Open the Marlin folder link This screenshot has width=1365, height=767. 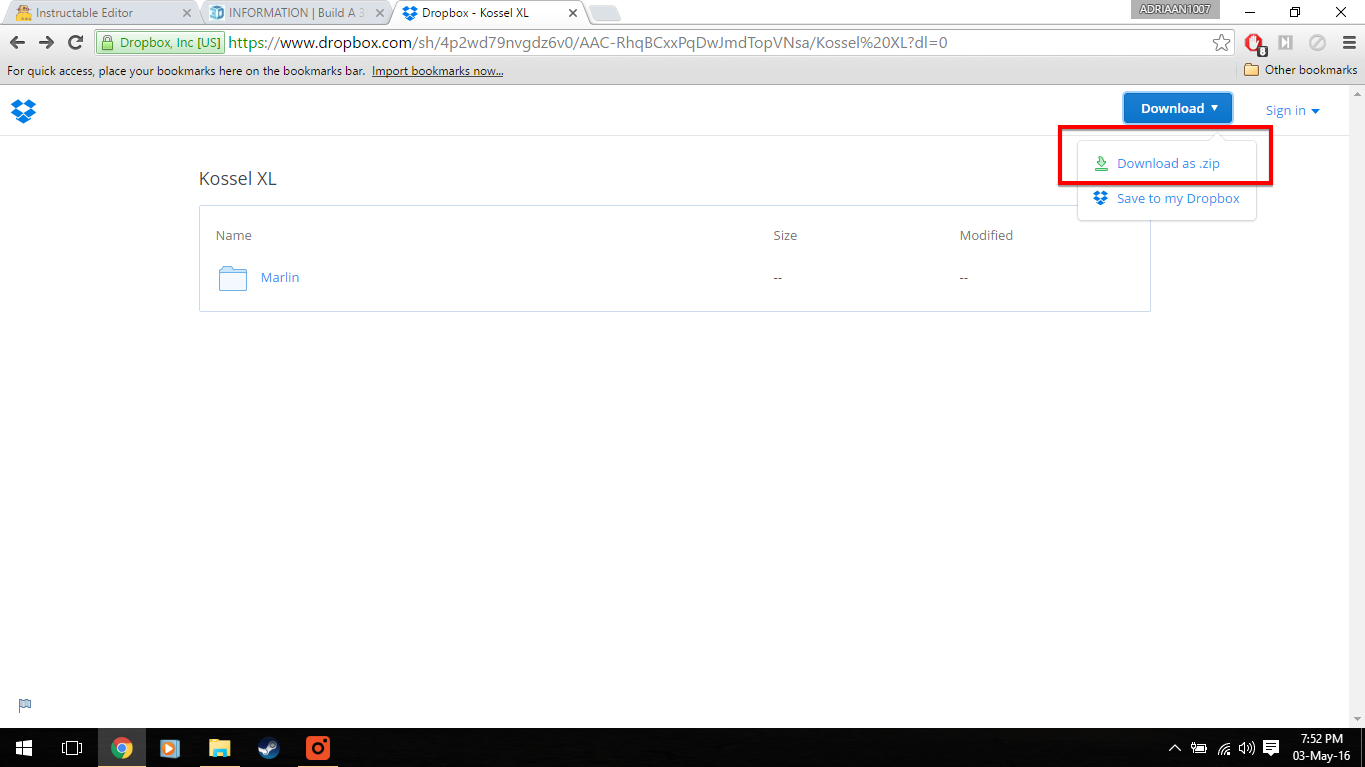tap(280, 277)
